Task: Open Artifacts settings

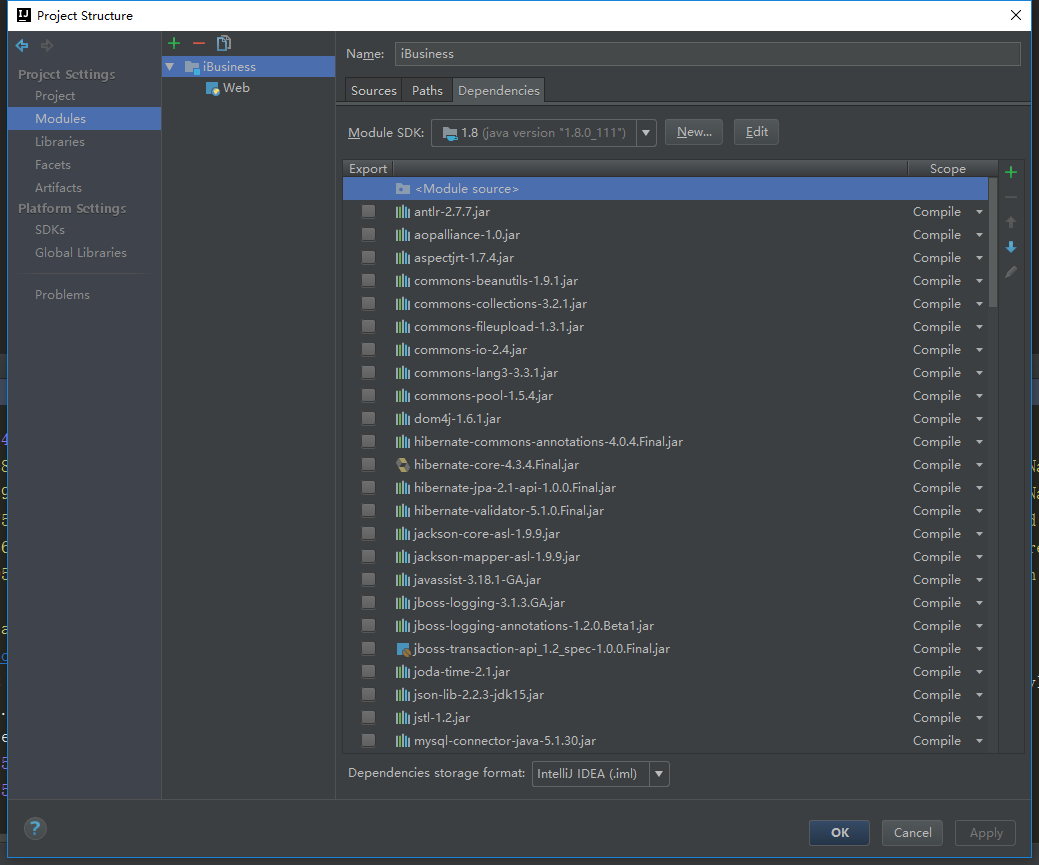Action: pos(58,188)
